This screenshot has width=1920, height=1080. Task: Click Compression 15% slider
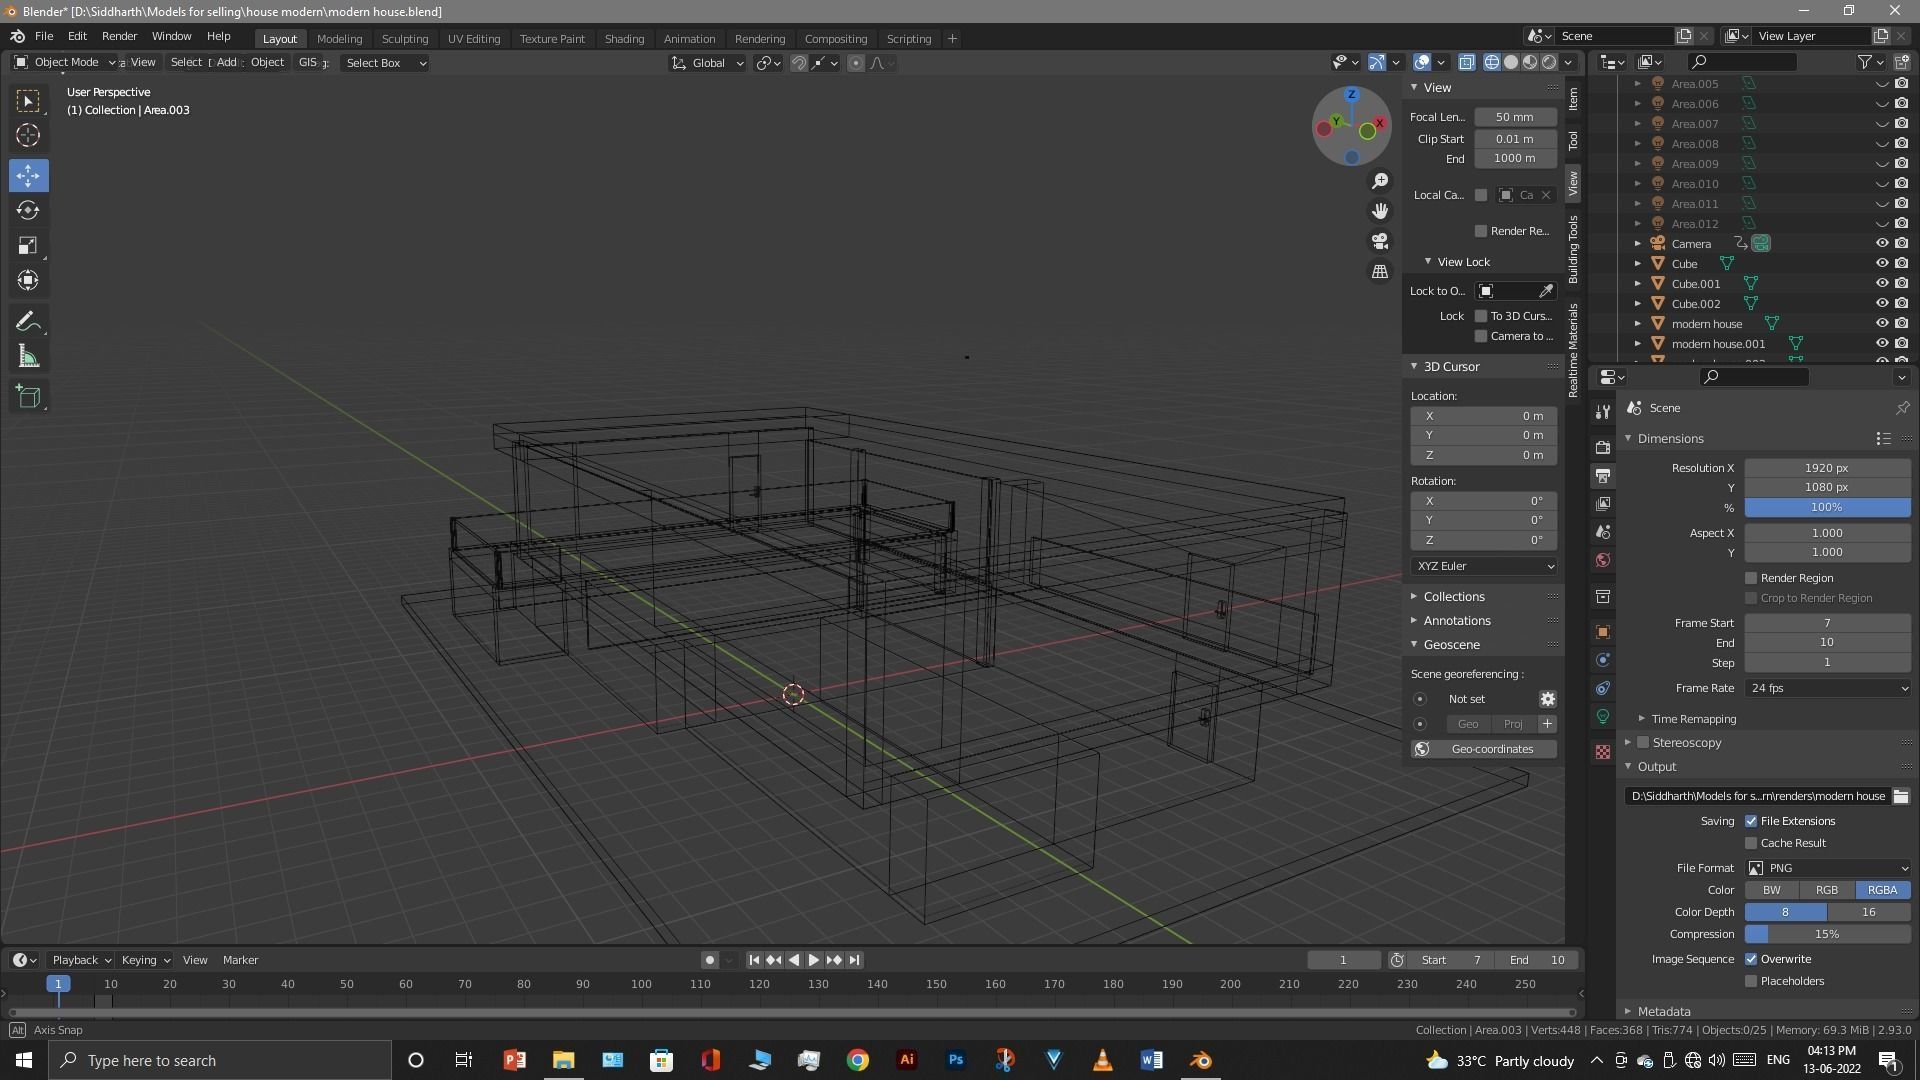tap(1827, 934)
